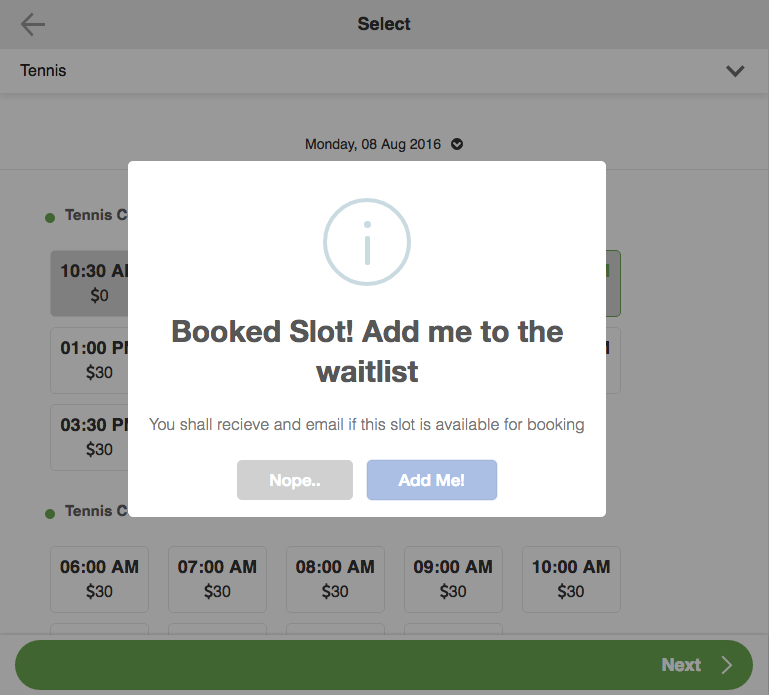Image resolution: width=769 pixels, height=695 pixels.
Task: Click the green dot beside the first Tennis Court
Action: tap(50, 217)
